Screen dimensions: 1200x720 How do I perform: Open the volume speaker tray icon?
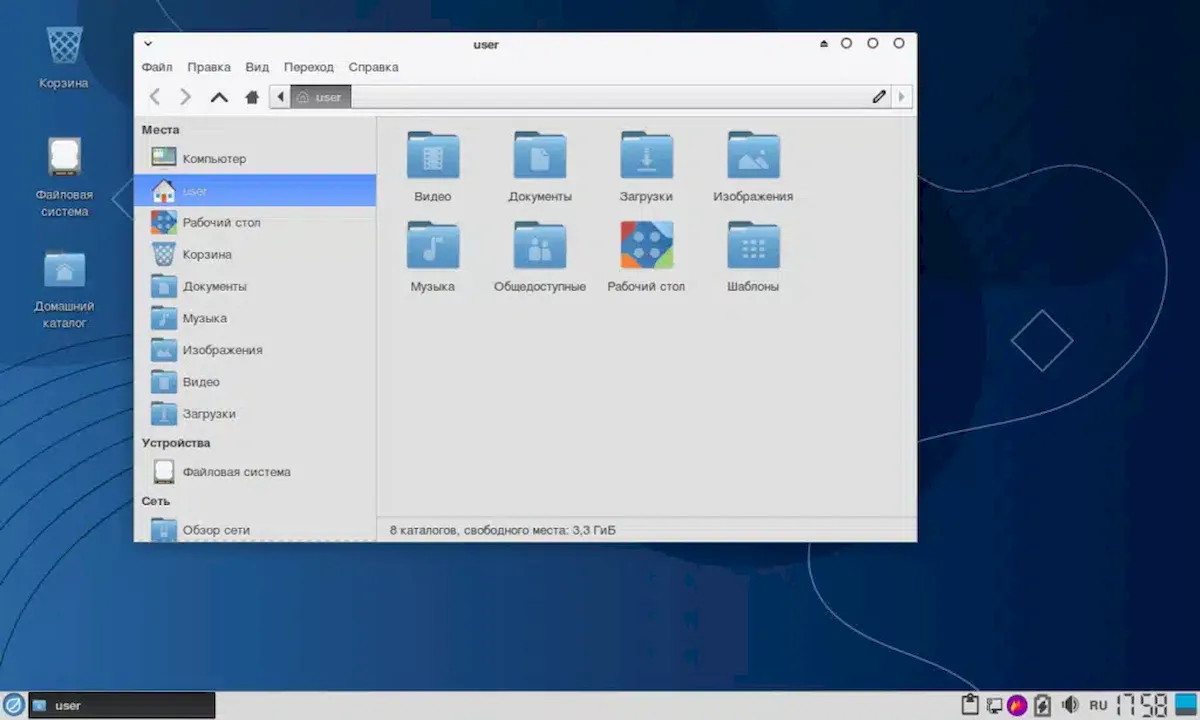click(x=1070, y=705)
